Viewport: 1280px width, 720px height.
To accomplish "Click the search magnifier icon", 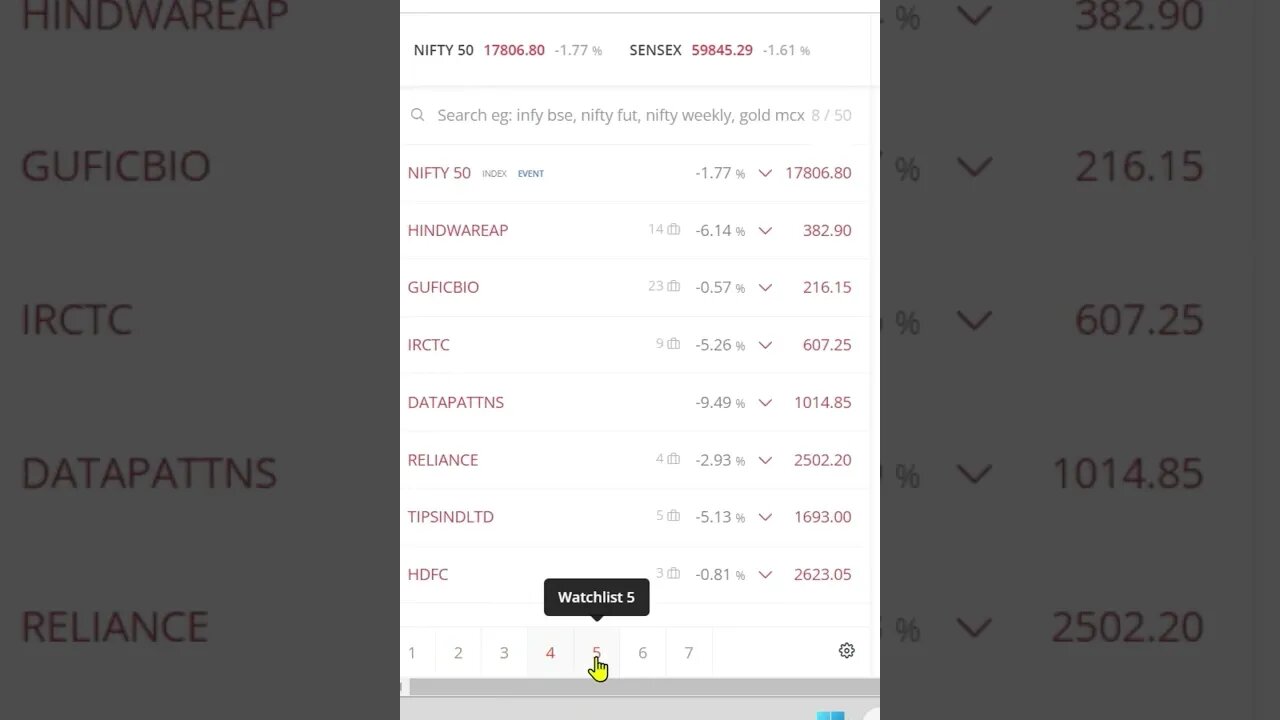I will [x=418, y=115].
